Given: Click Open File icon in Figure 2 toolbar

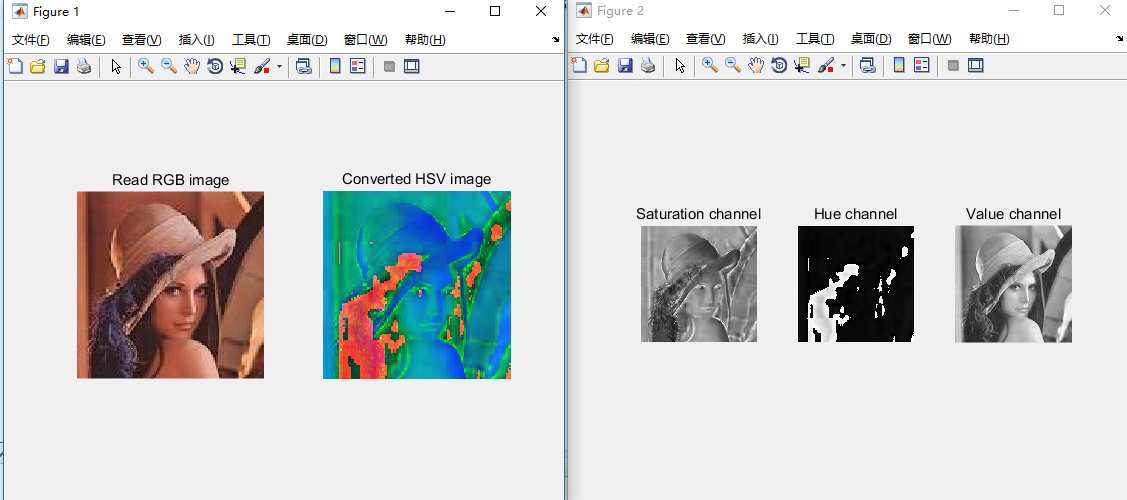Looking at the screenshot, I should 602,65.
